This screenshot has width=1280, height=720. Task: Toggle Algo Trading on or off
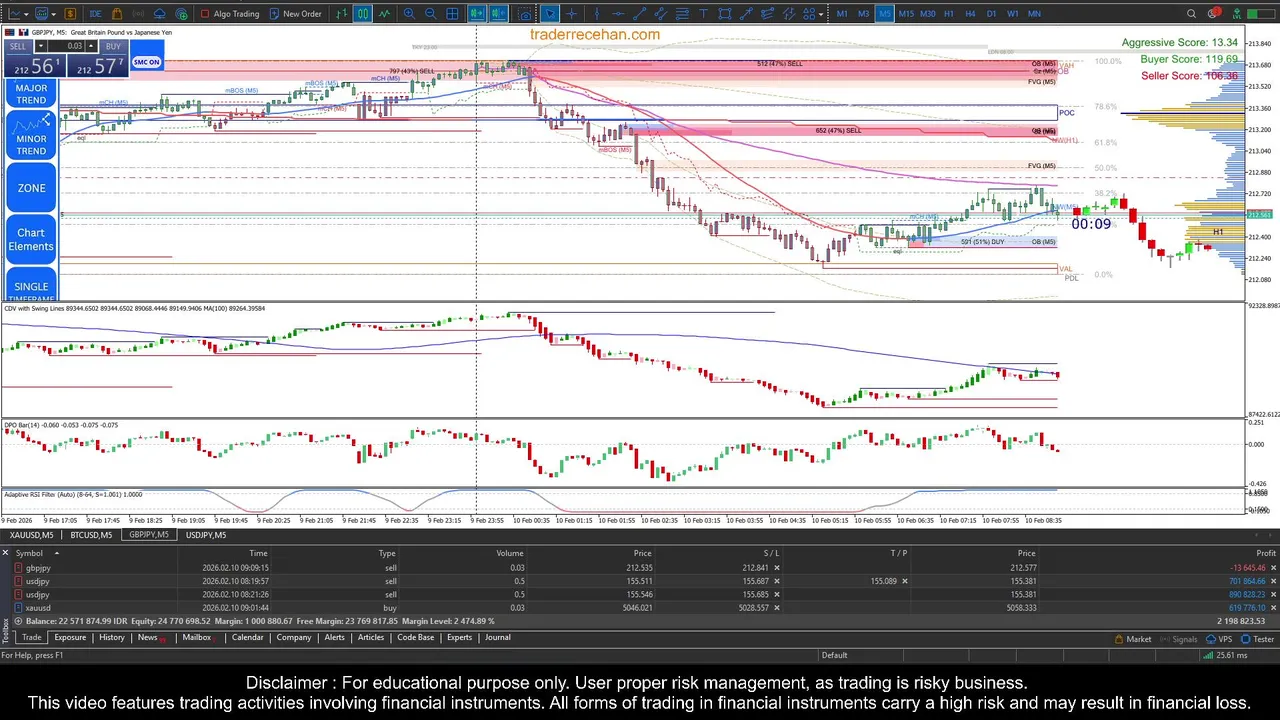[230, 14]
